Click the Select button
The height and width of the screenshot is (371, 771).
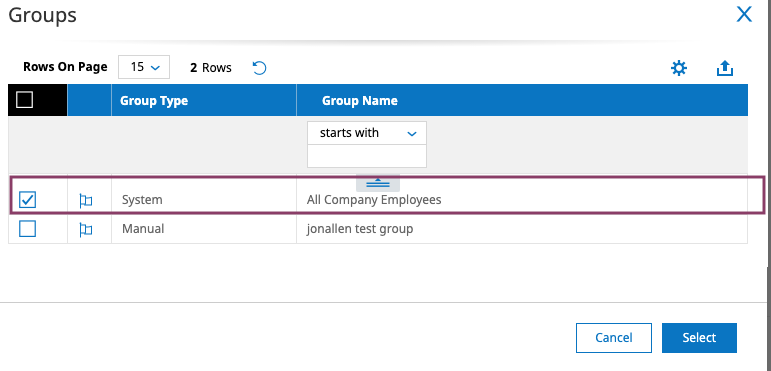coord(699,338)
